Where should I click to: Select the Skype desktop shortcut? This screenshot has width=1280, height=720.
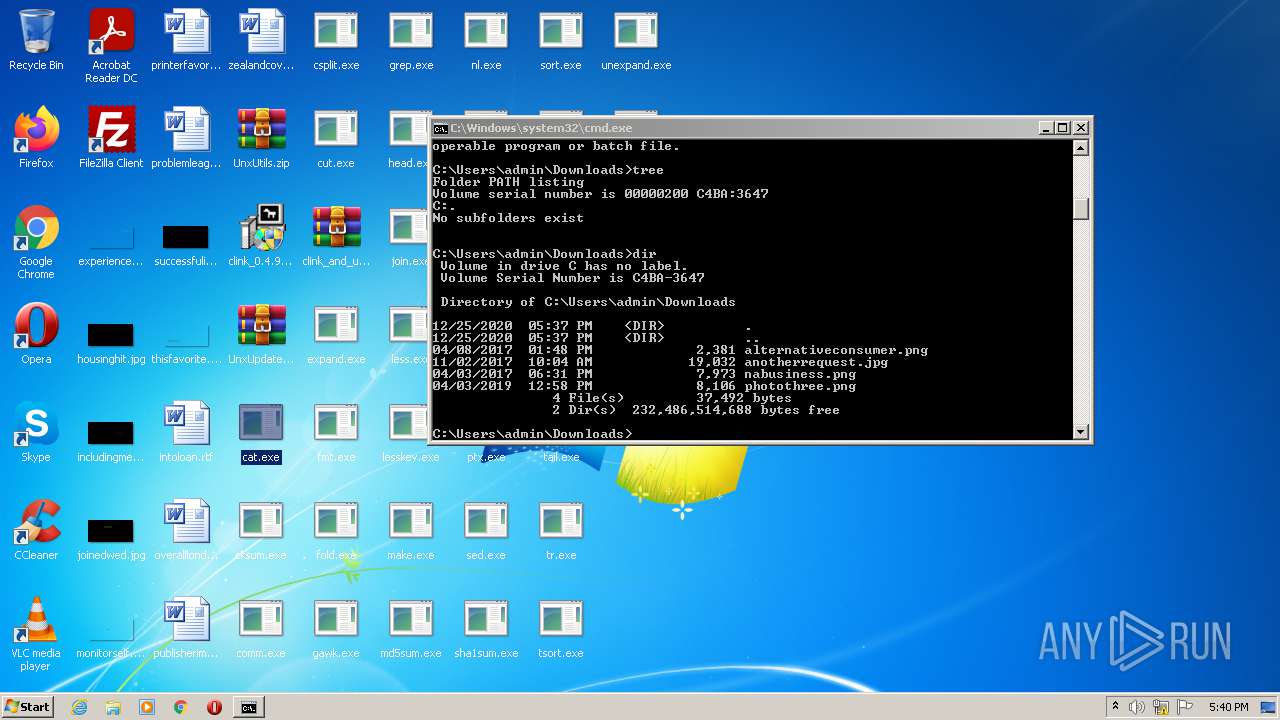[x=36, y=432]
